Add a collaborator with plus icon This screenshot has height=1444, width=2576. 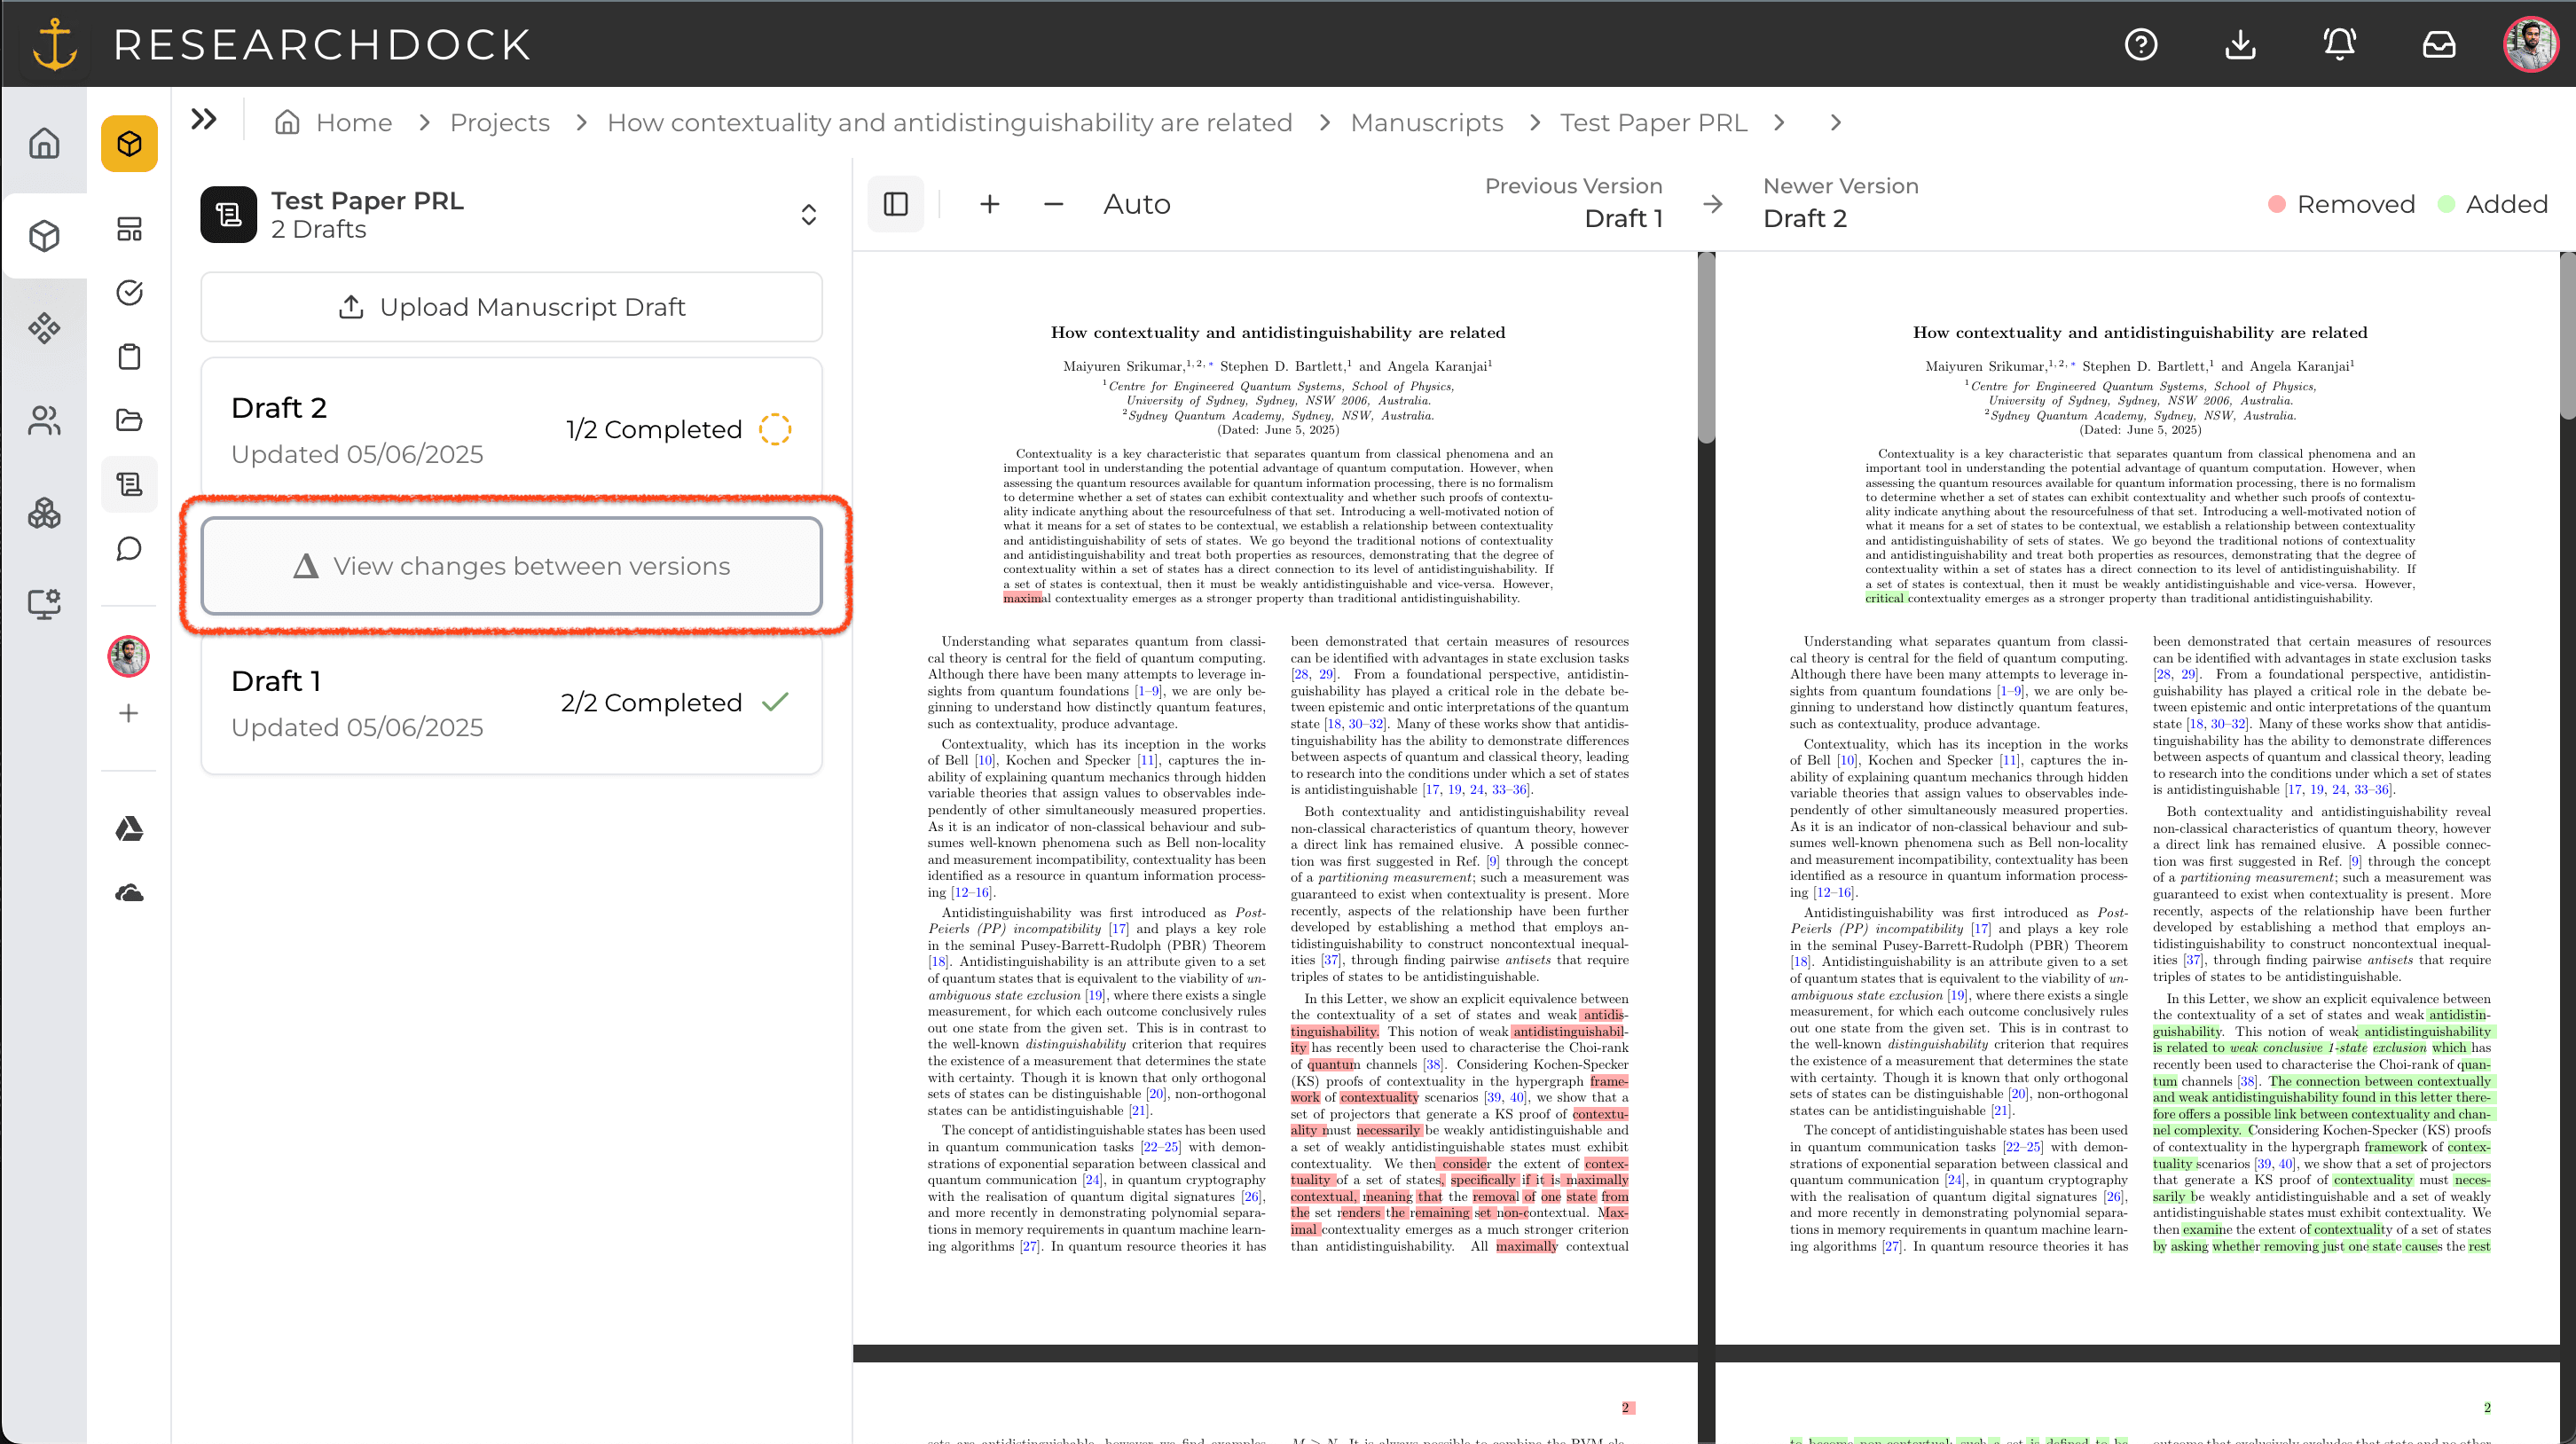click(x=129, y=713)
